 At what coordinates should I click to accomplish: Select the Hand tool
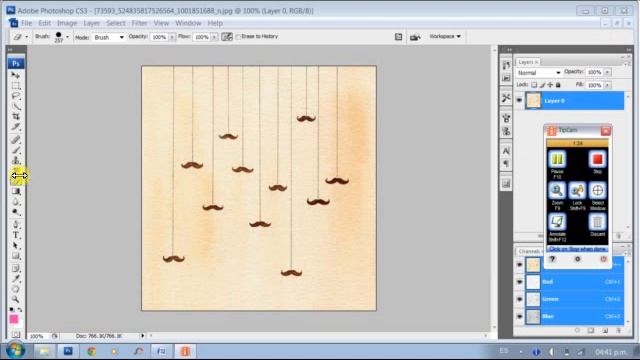coord(16,289)
